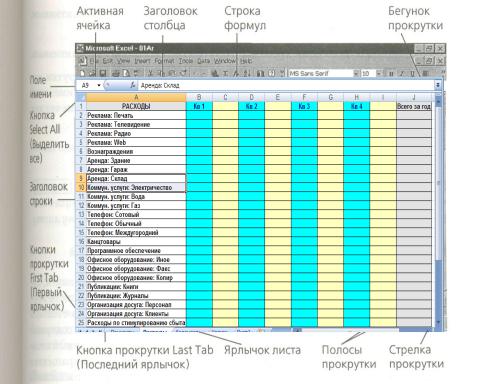Viewport: 490px width, 384px height.
Task: Select column header F
Action: (304, 97)
